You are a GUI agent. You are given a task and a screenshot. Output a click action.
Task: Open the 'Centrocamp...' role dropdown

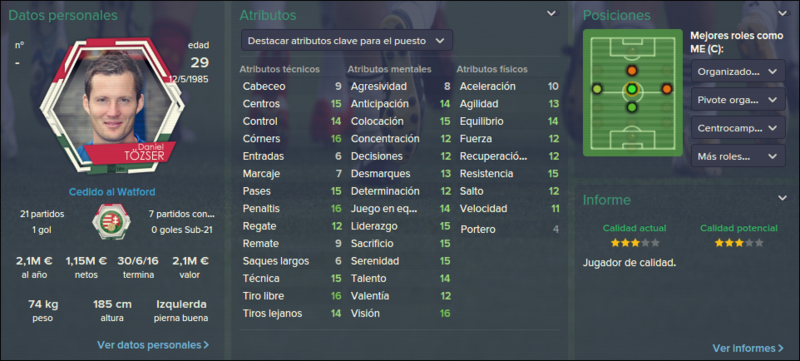click(x=738, y=128)
